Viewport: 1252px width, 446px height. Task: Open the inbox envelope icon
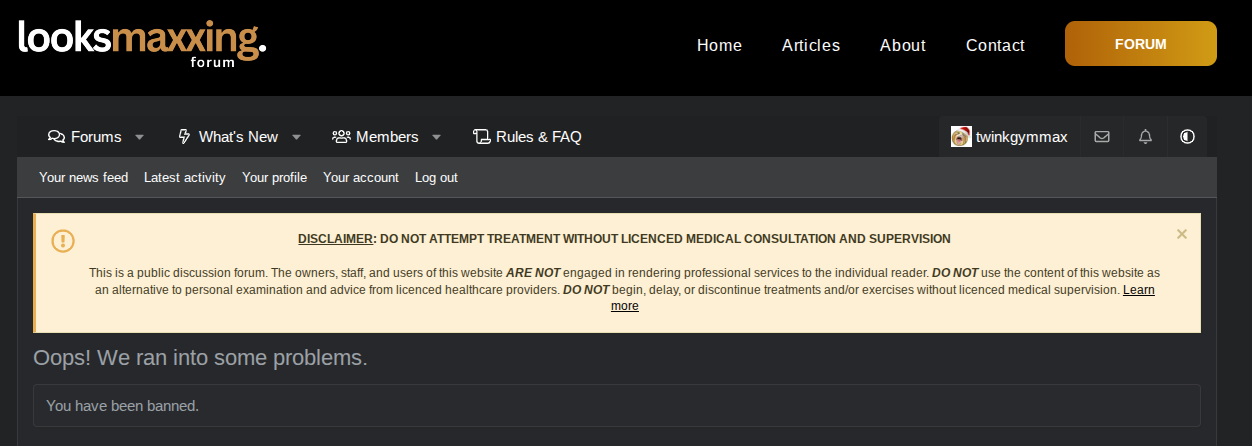coord(1102,137)
